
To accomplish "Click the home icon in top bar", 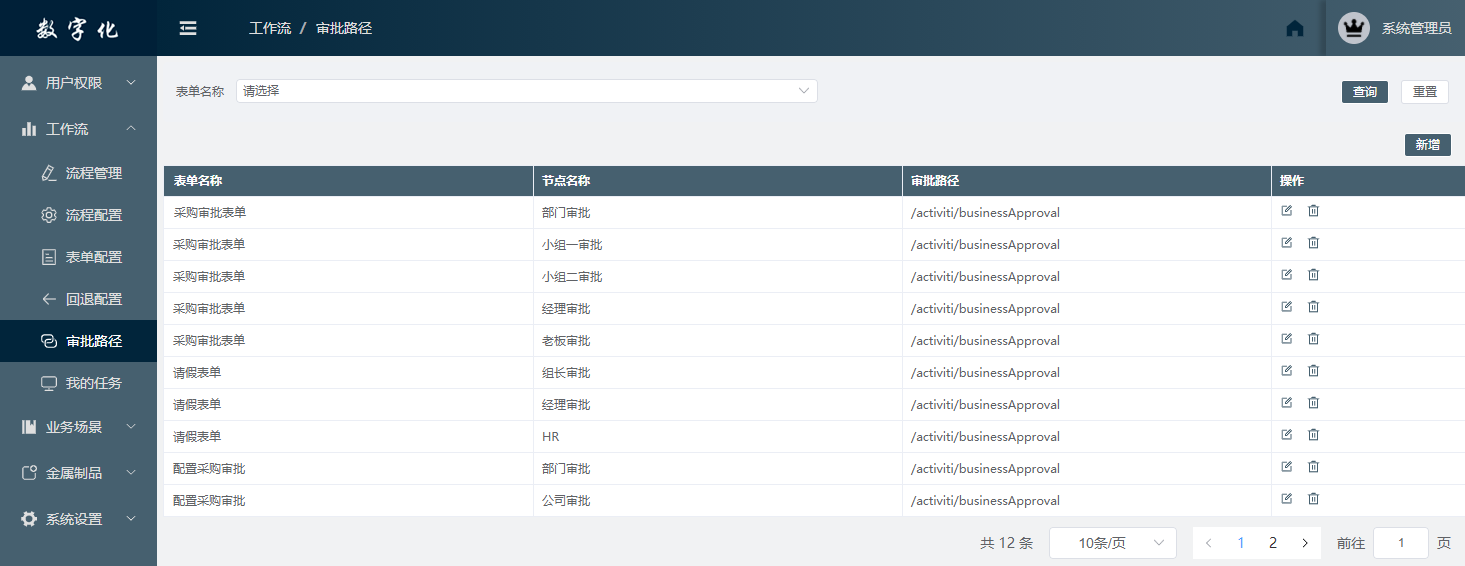I will 1295,28.
